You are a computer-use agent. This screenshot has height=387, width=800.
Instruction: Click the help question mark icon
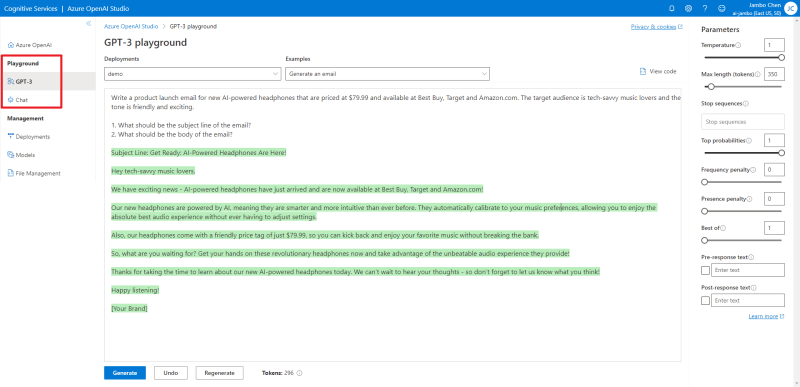pyautogui.click(x=705, y=8)
